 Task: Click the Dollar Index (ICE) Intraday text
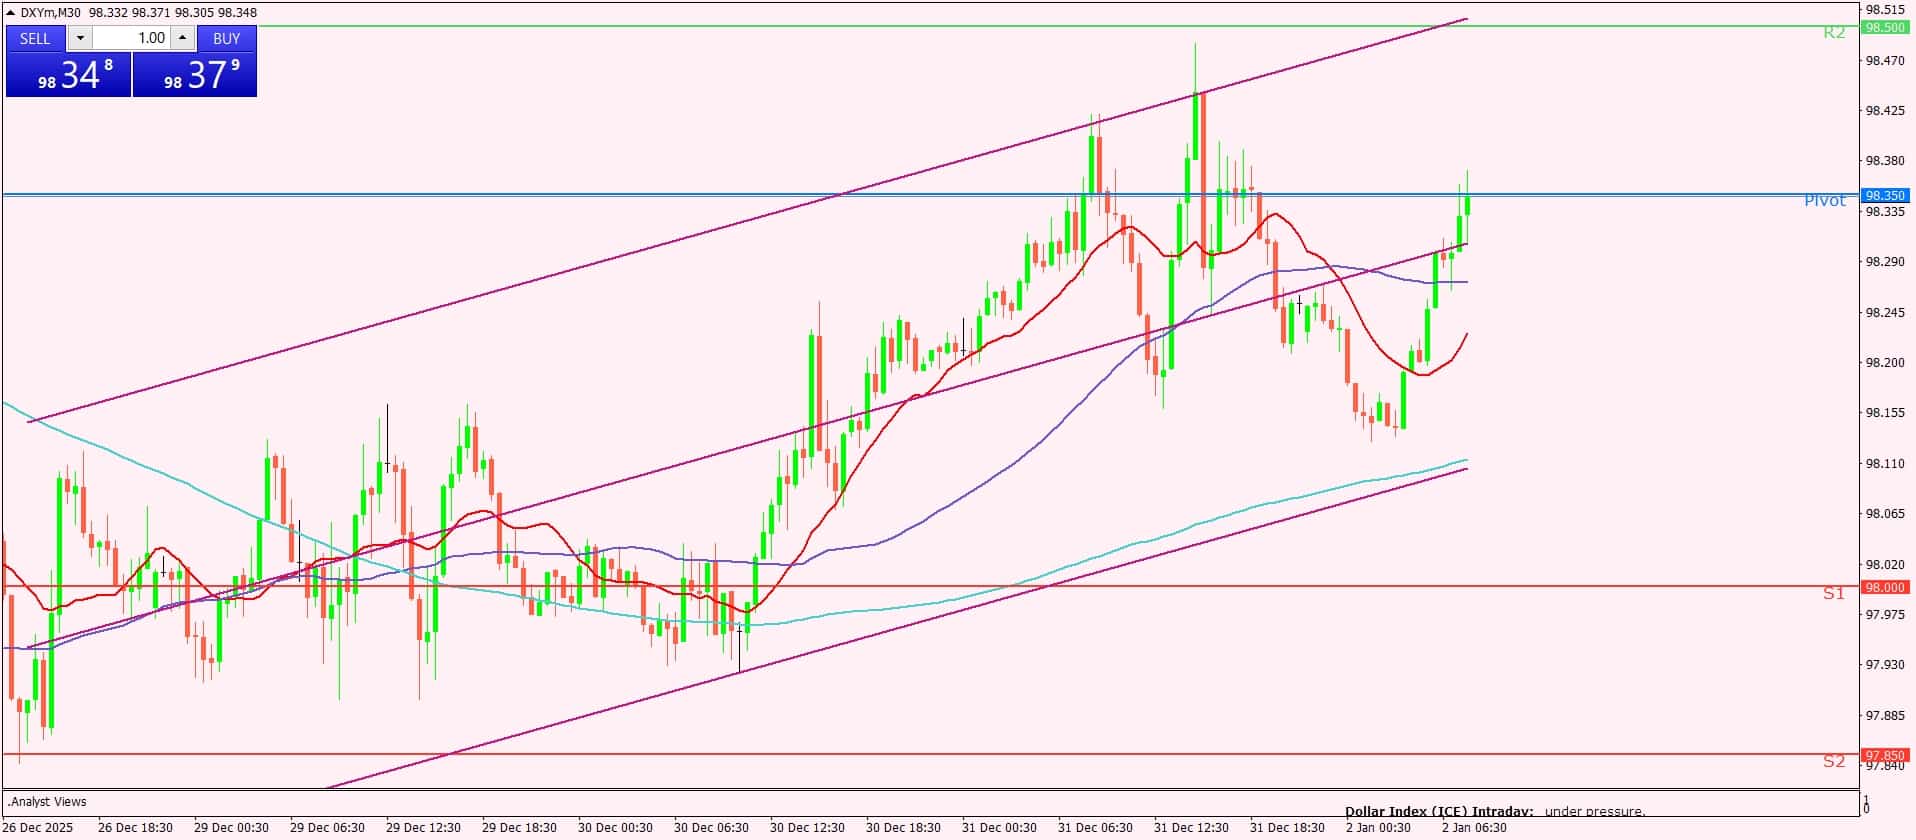click(x=1438, y=812)
